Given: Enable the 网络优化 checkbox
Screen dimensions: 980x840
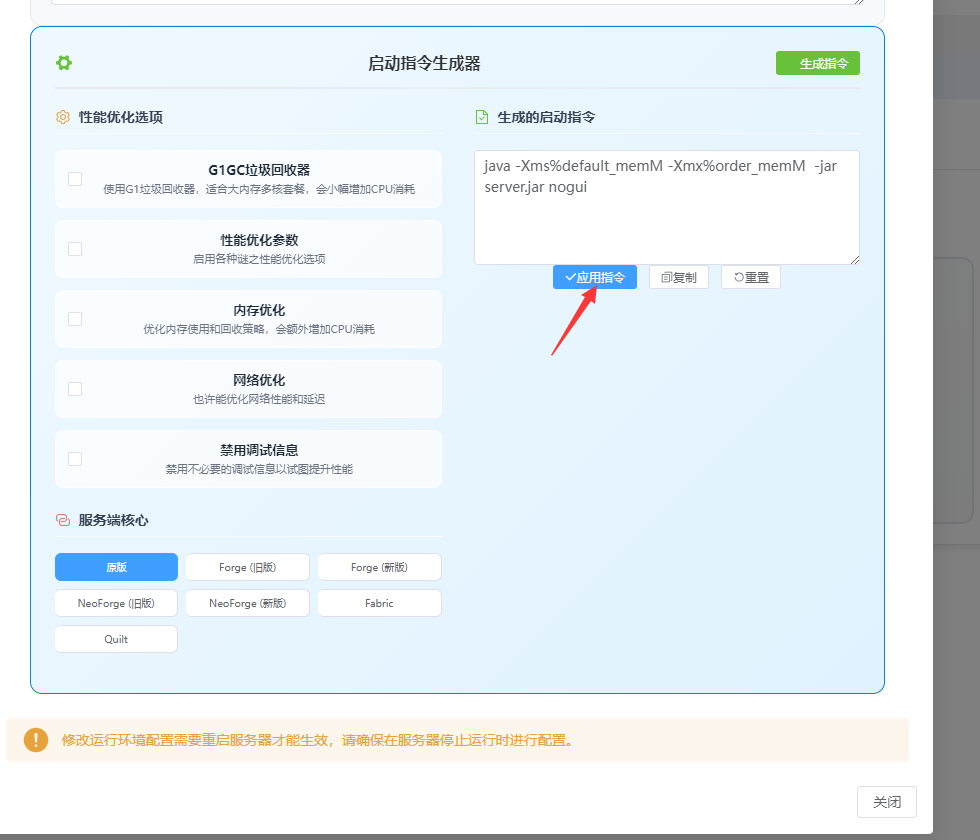Looking at the screenshot, I should (75, 389).
